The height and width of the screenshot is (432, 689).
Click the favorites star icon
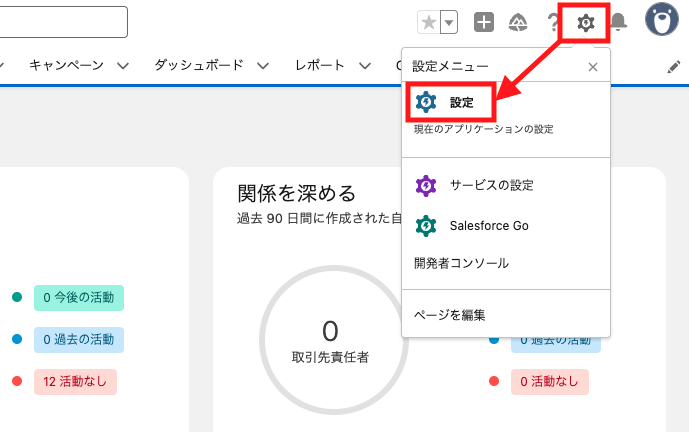pyautogui.click(x=429, y=22)
